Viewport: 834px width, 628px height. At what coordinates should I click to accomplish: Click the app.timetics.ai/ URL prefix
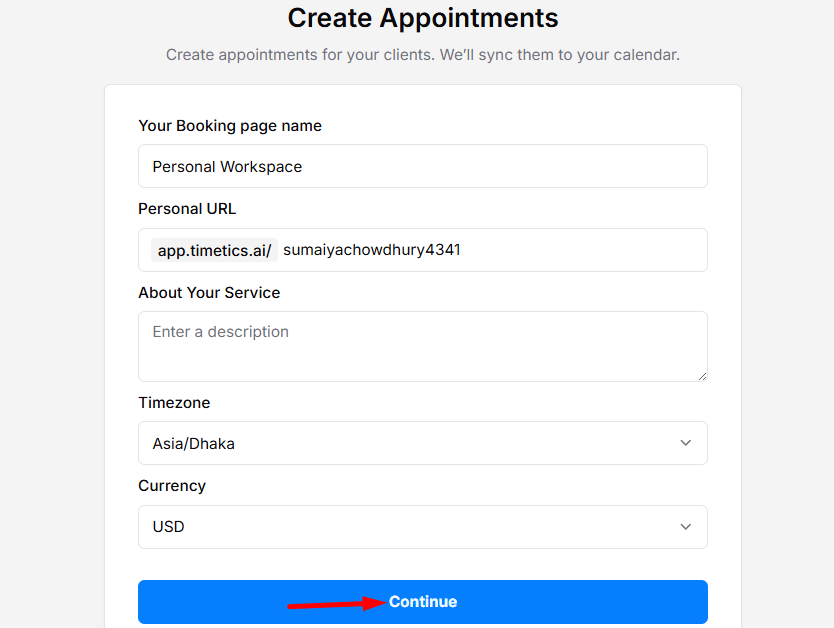coord(214,250)
